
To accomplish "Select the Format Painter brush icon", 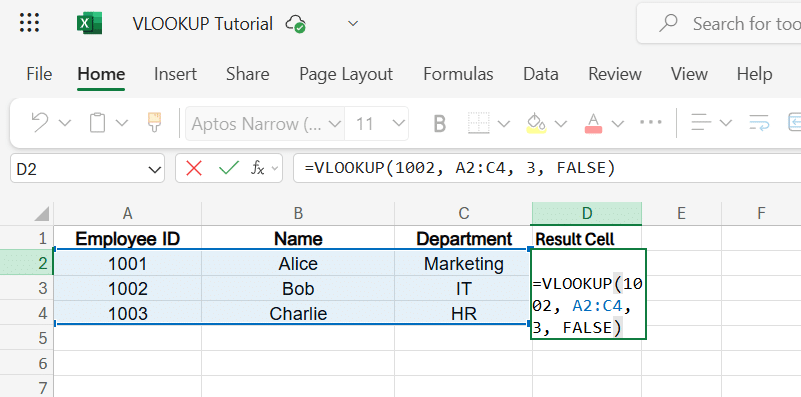I will point(154,123).
